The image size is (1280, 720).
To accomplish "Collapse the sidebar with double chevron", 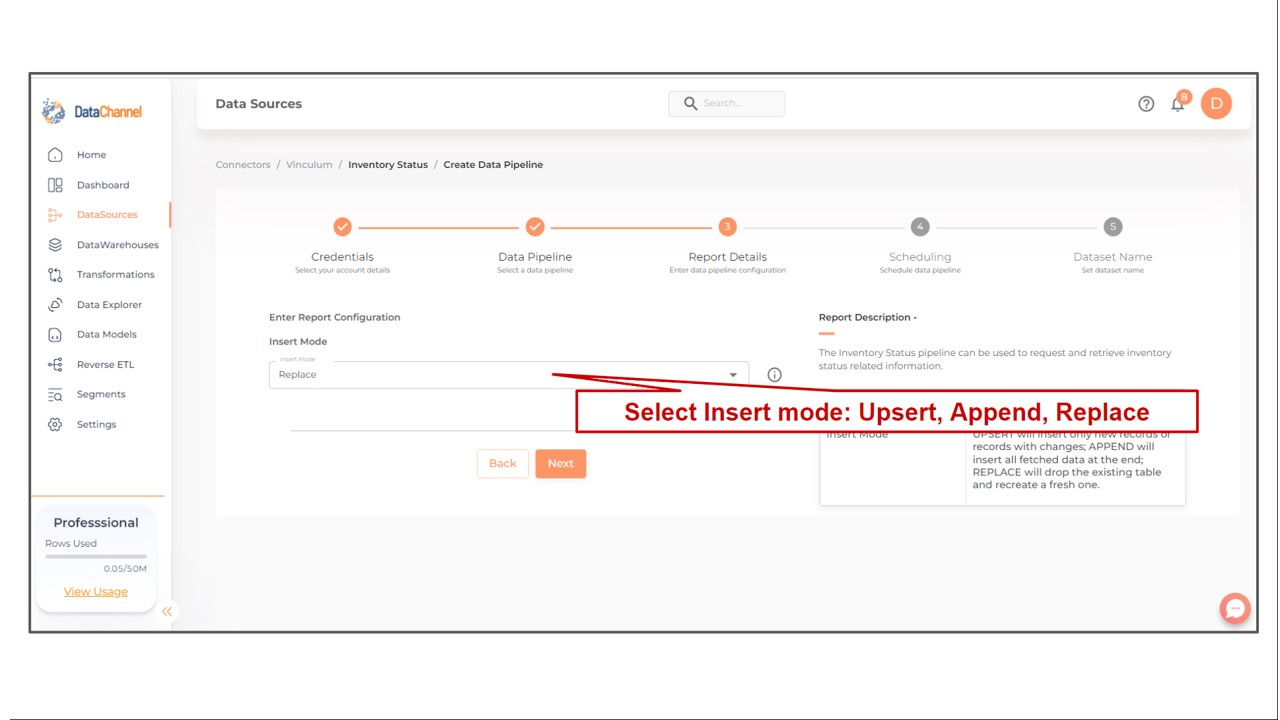I will point(167,611).
